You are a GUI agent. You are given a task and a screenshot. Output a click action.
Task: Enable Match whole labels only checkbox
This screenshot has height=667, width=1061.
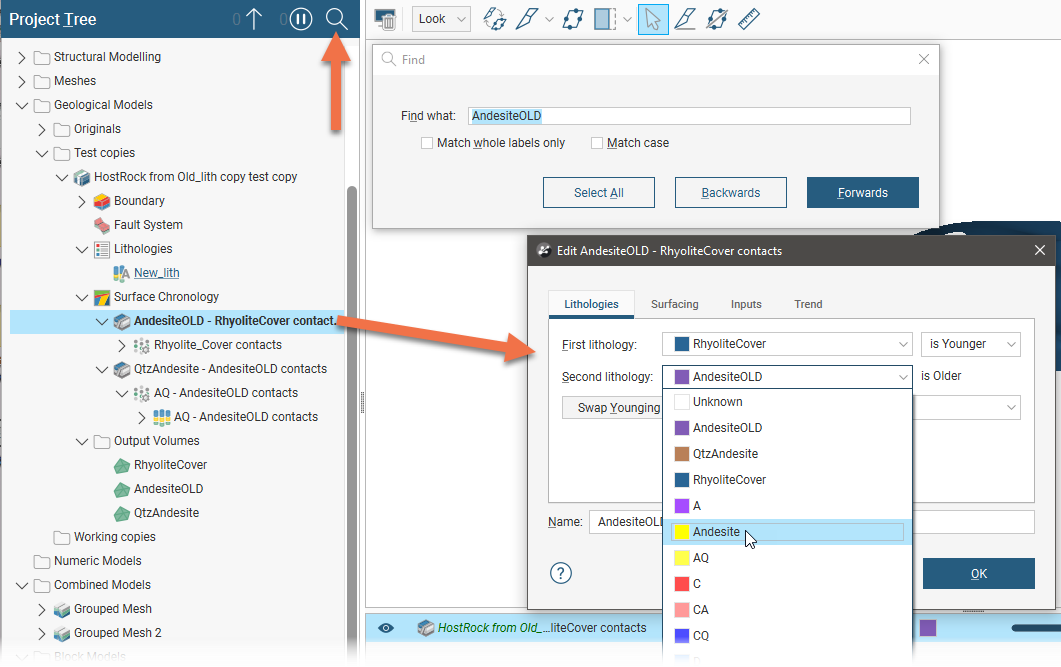(427, 143)
